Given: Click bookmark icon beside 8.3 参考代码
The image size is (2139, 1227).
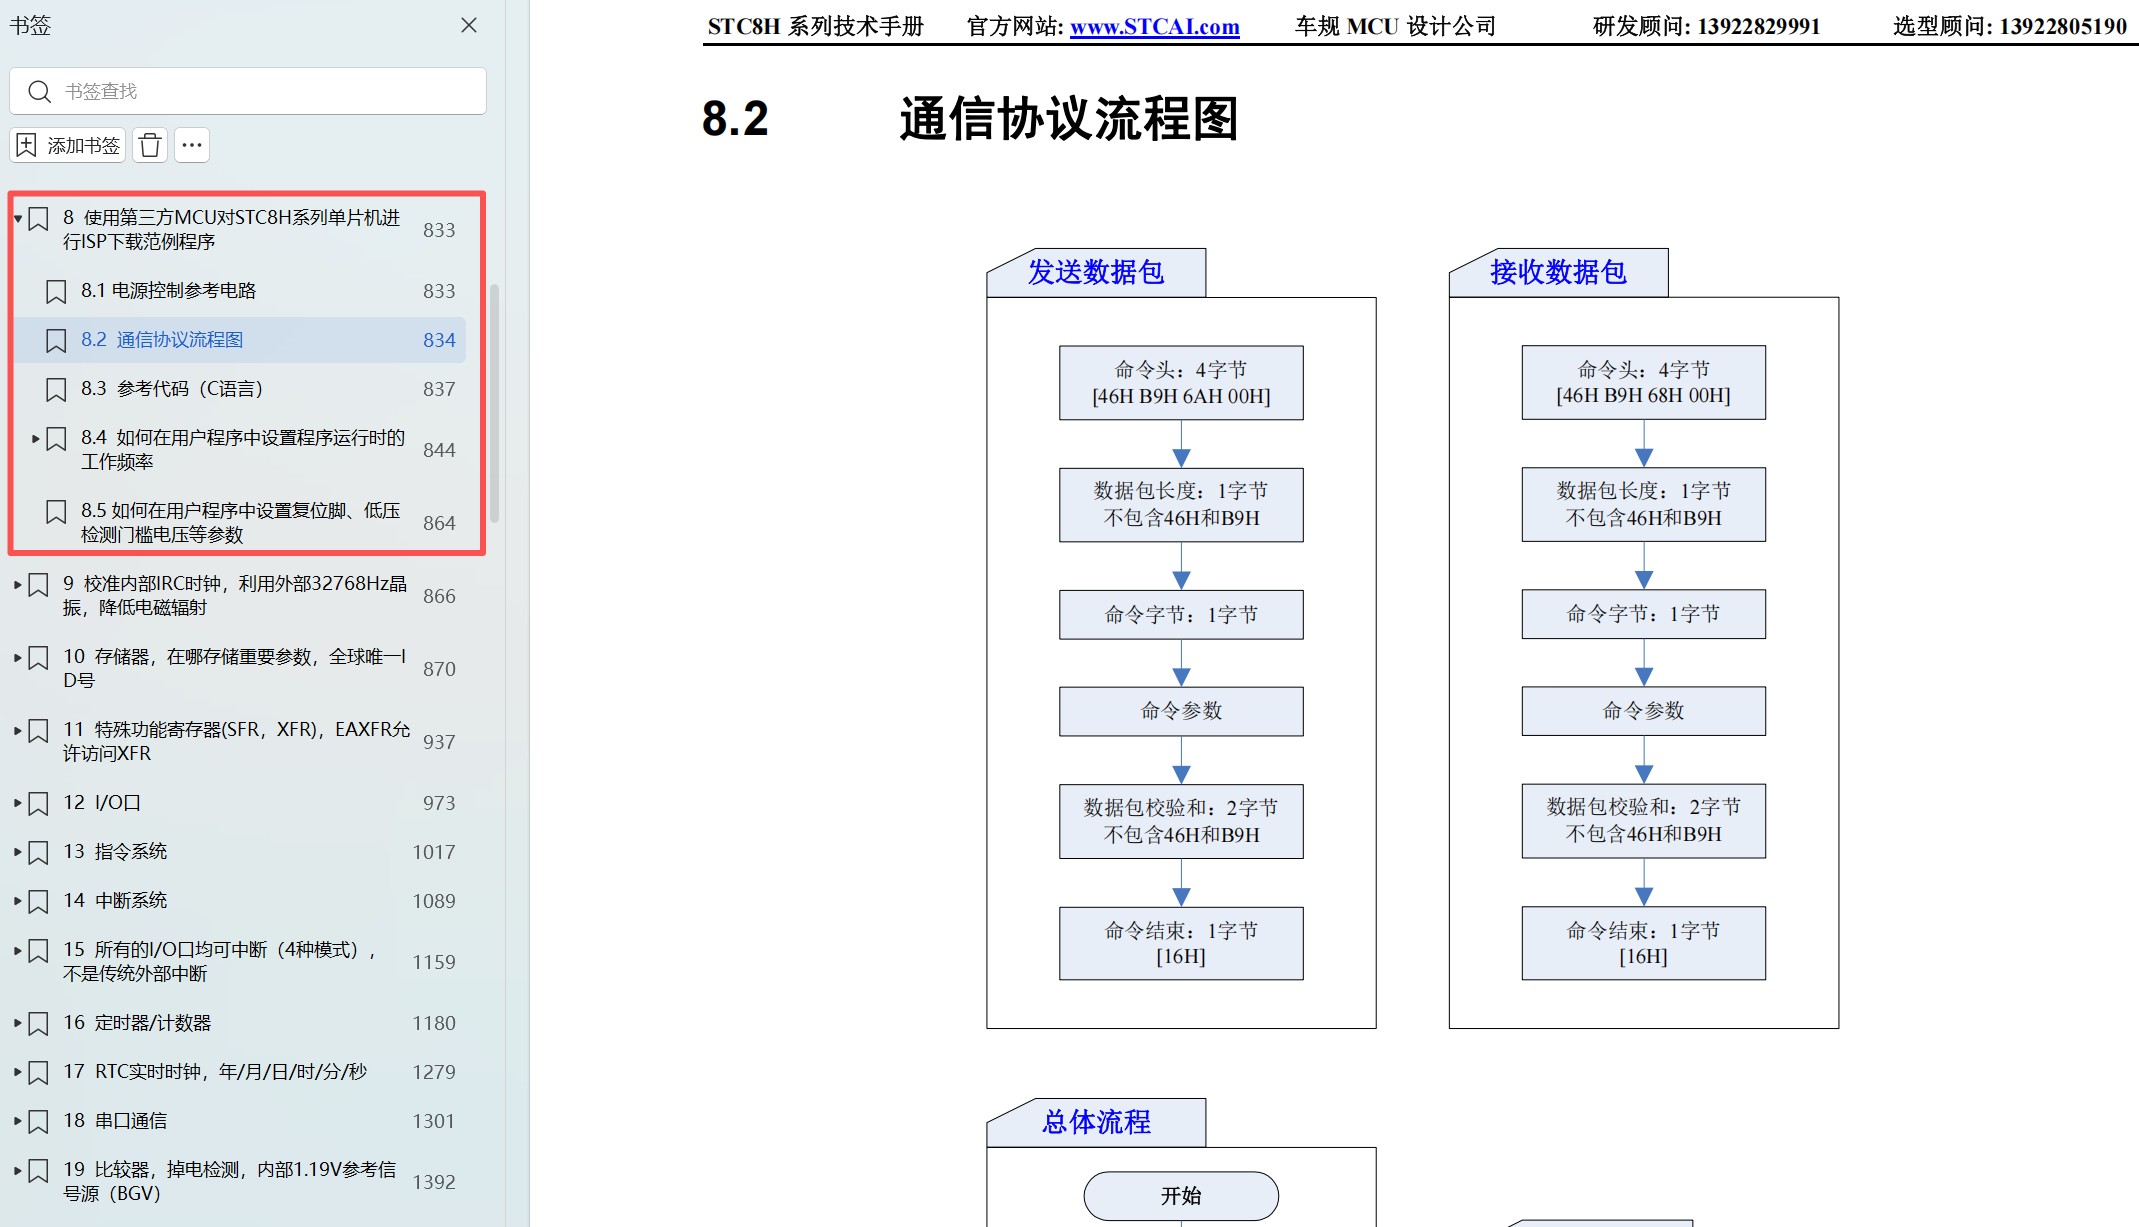Looking at the screenshot, I should point(56,389).
